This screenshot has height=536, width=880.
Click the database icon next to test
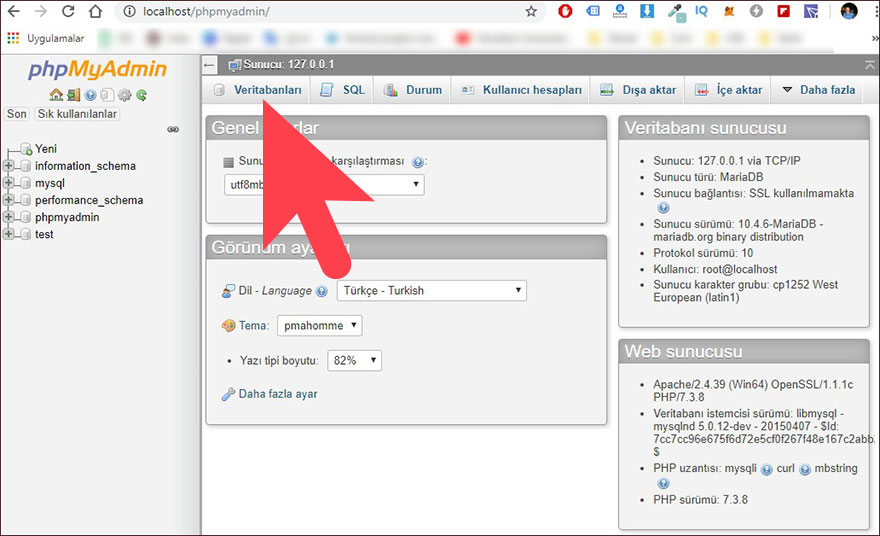25,234
